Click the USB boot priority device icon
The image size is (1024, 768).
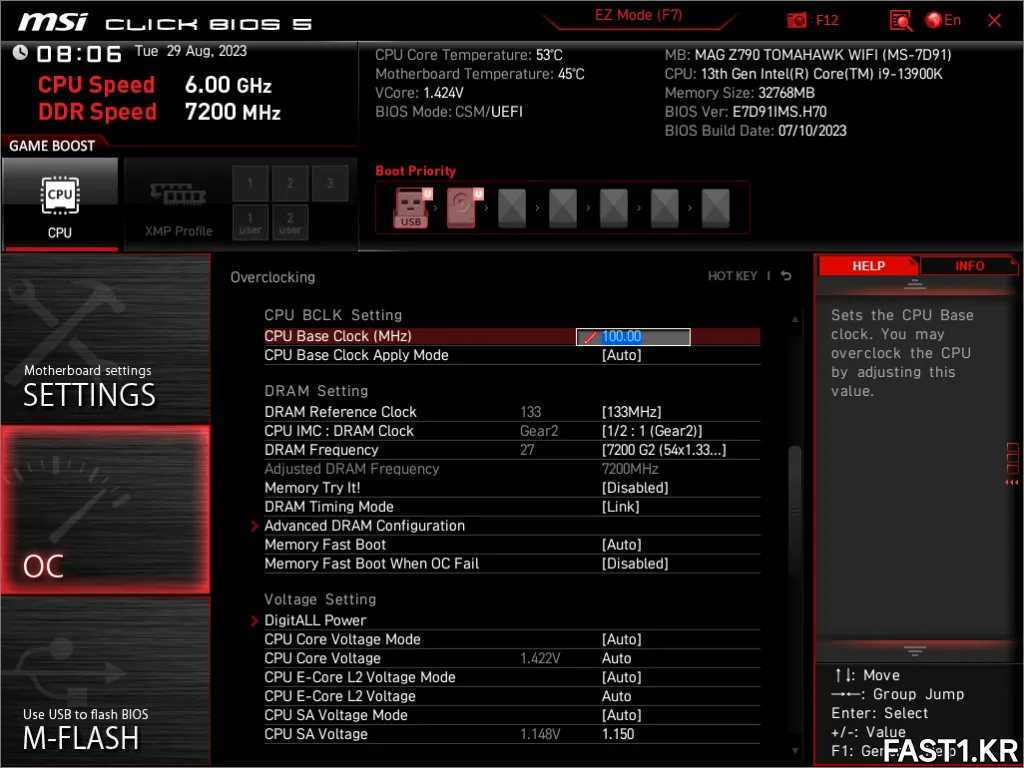pos(411,208)
